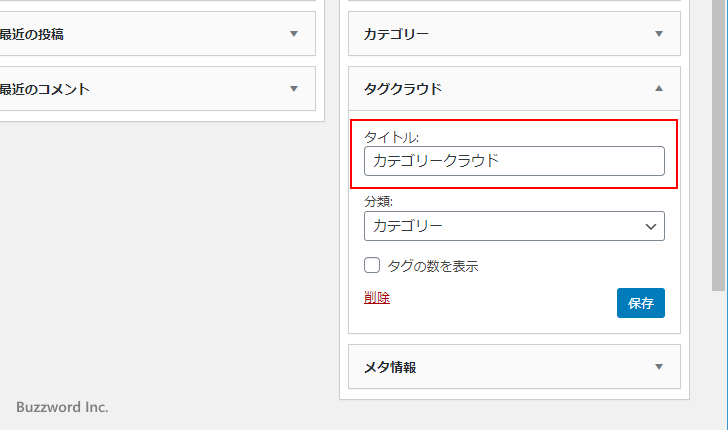Click the 分類: field label
The height and width of the screenshot is (430, 728).
pos(379,201)
